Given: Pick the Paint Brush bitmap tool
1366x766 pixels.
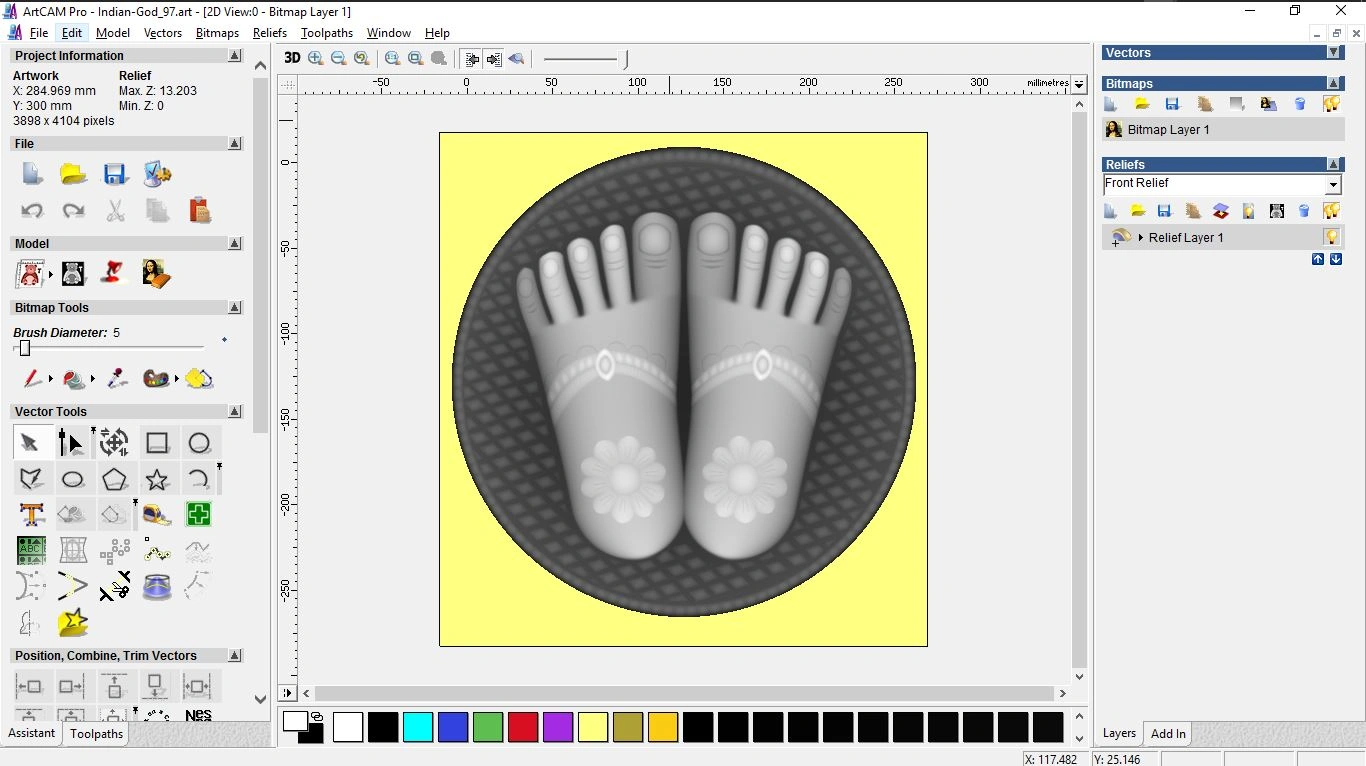Looking at the screenshot, I should (x=31, y=379).
